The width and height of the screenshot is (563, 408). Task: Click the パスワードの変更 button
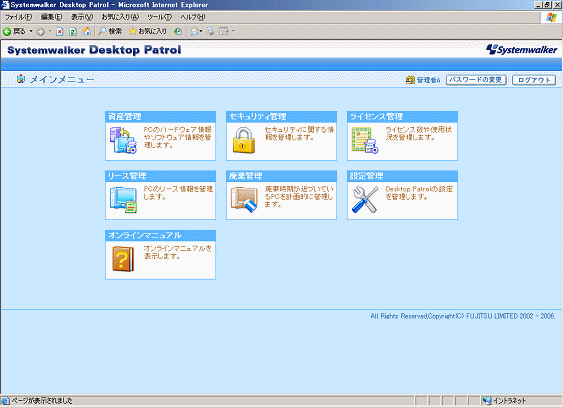point(476,80)
